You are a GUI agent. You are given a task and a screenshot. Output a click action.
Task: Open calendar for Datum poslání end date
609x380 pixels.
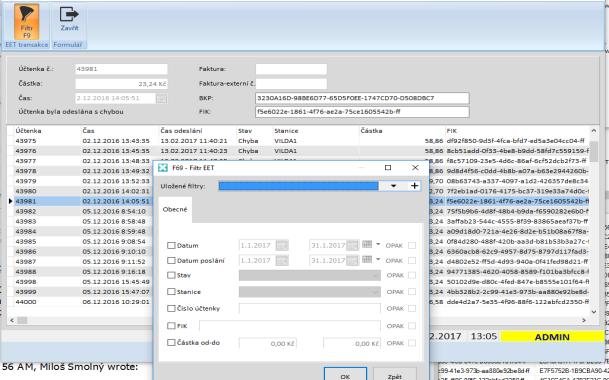pyautogui.click(x=352, y=260)
